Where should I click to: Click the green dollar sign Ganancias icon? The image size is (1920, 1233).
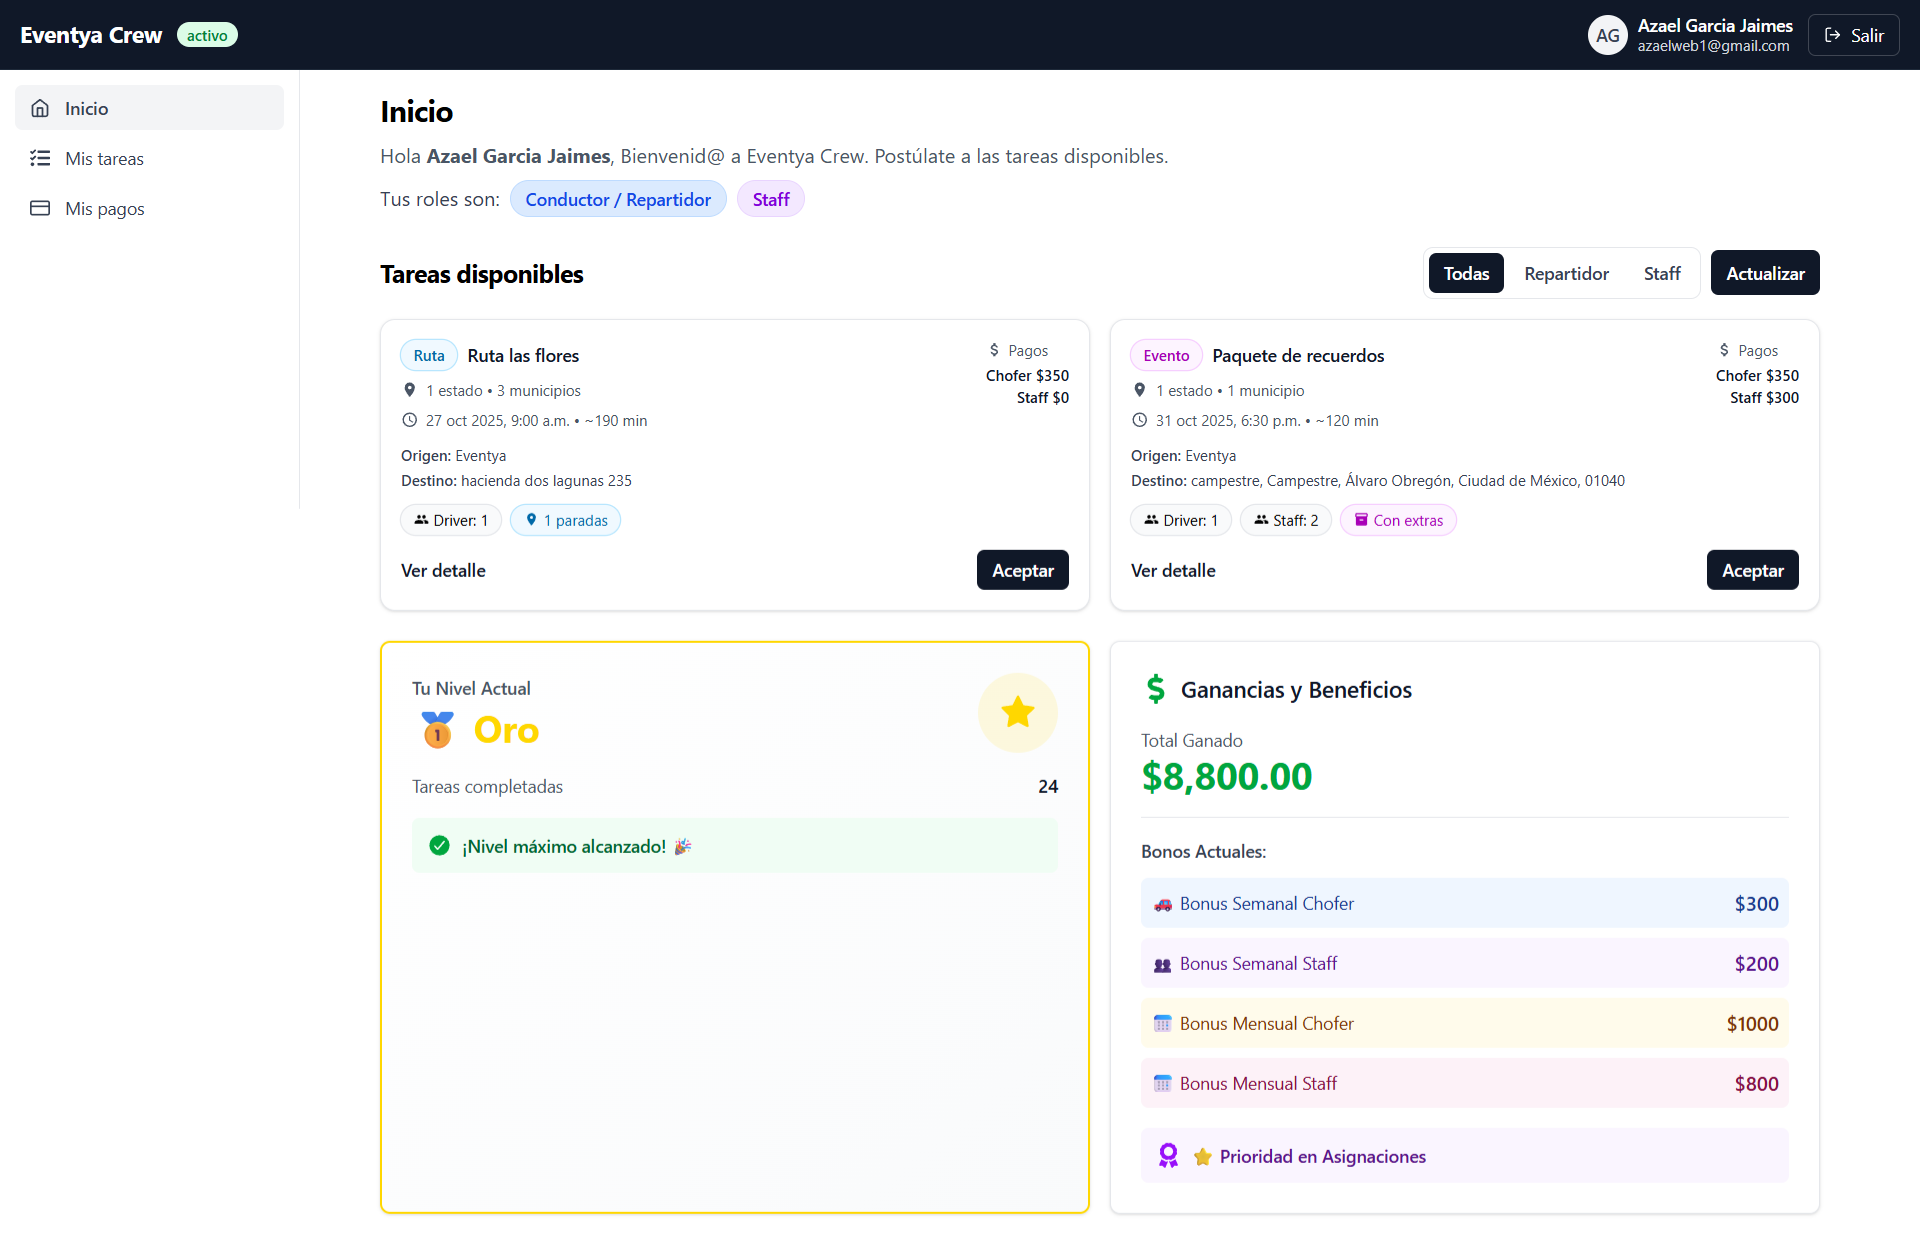[x=1156, y=689]
